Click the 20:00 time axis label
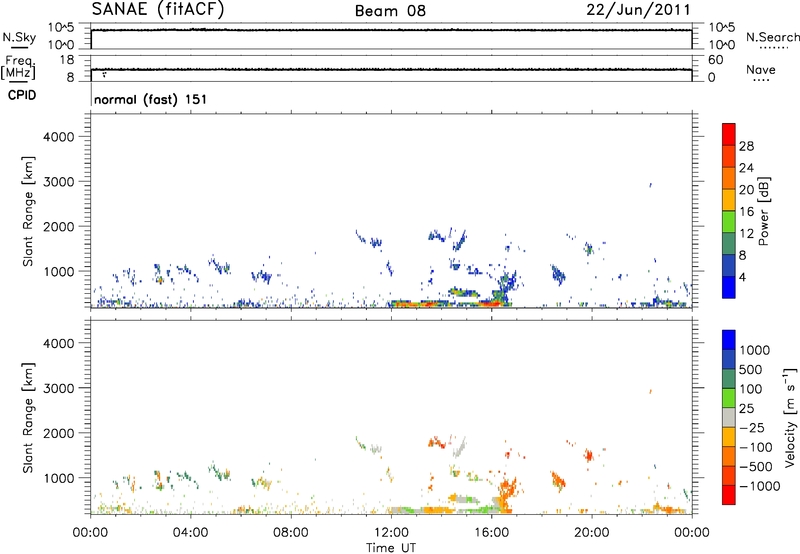 [591, 533]
